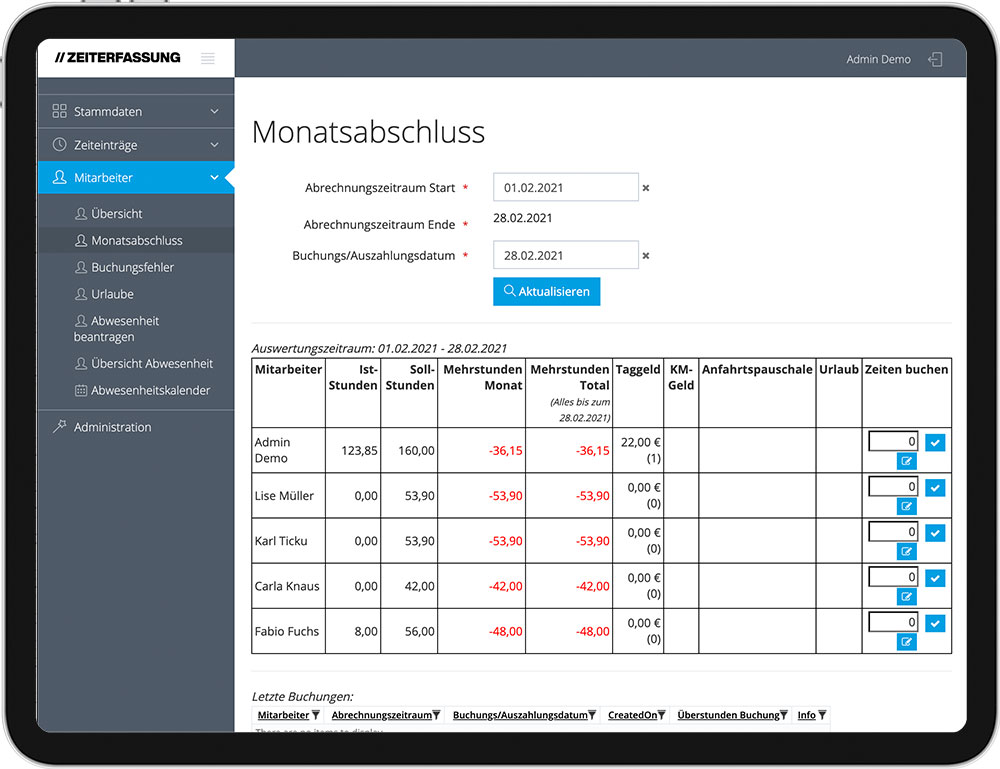
Task: Click the hamburger menu icon beside logo
Action: pos(208,58)
